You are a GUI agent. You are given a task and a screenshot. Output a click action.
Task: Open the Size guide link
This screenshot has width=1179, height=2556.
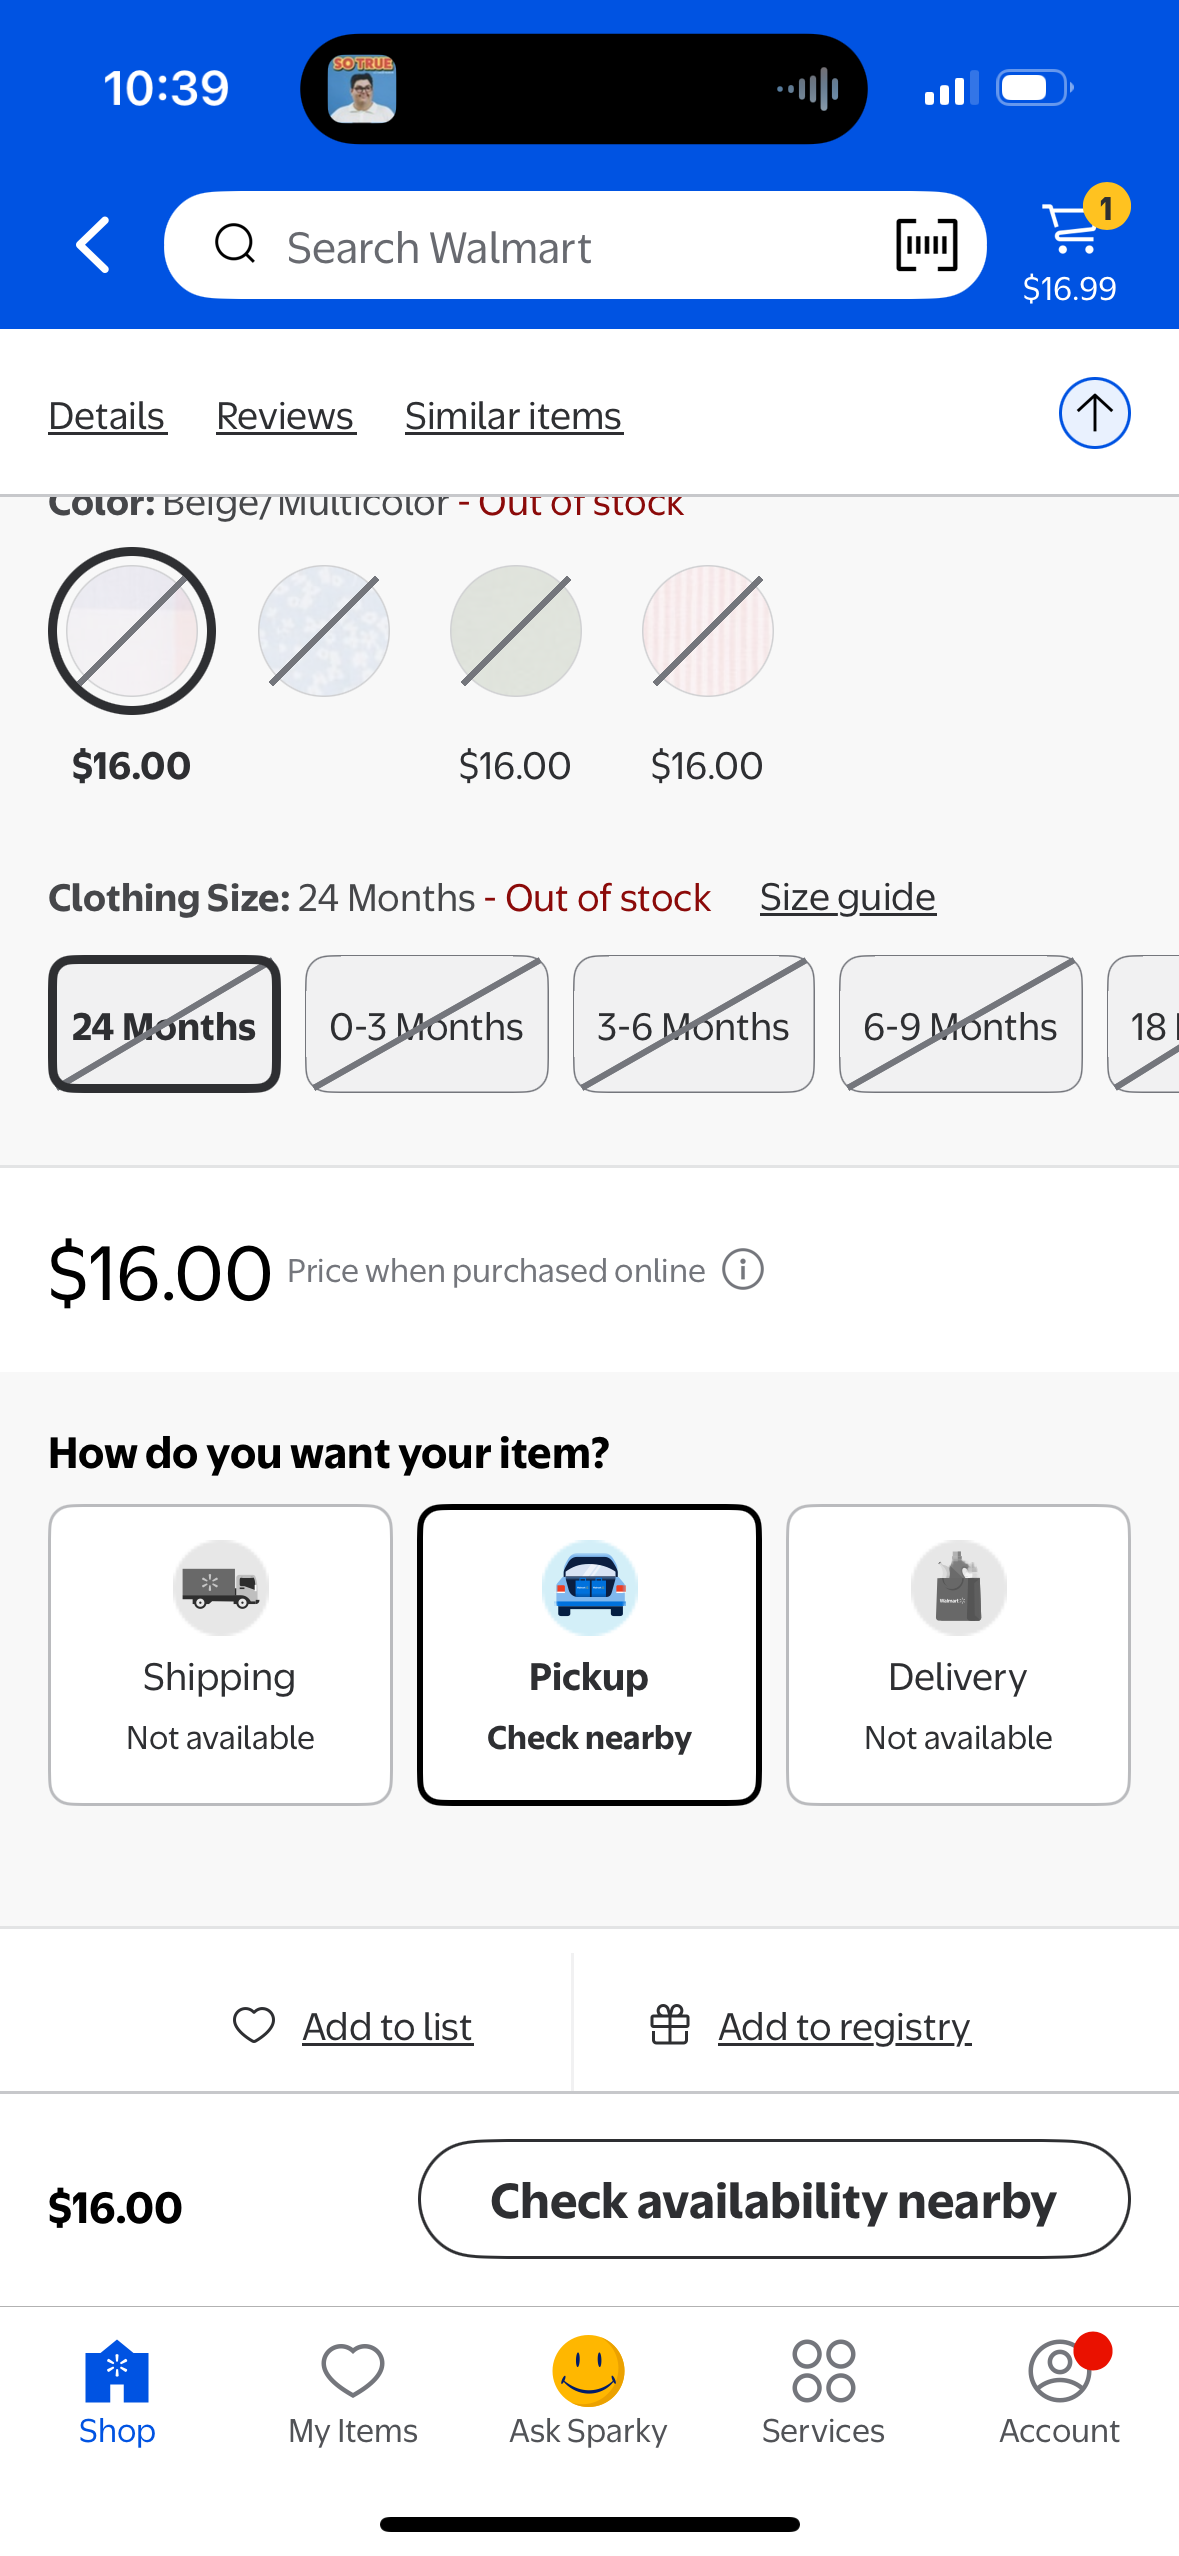tap(847, 897)
